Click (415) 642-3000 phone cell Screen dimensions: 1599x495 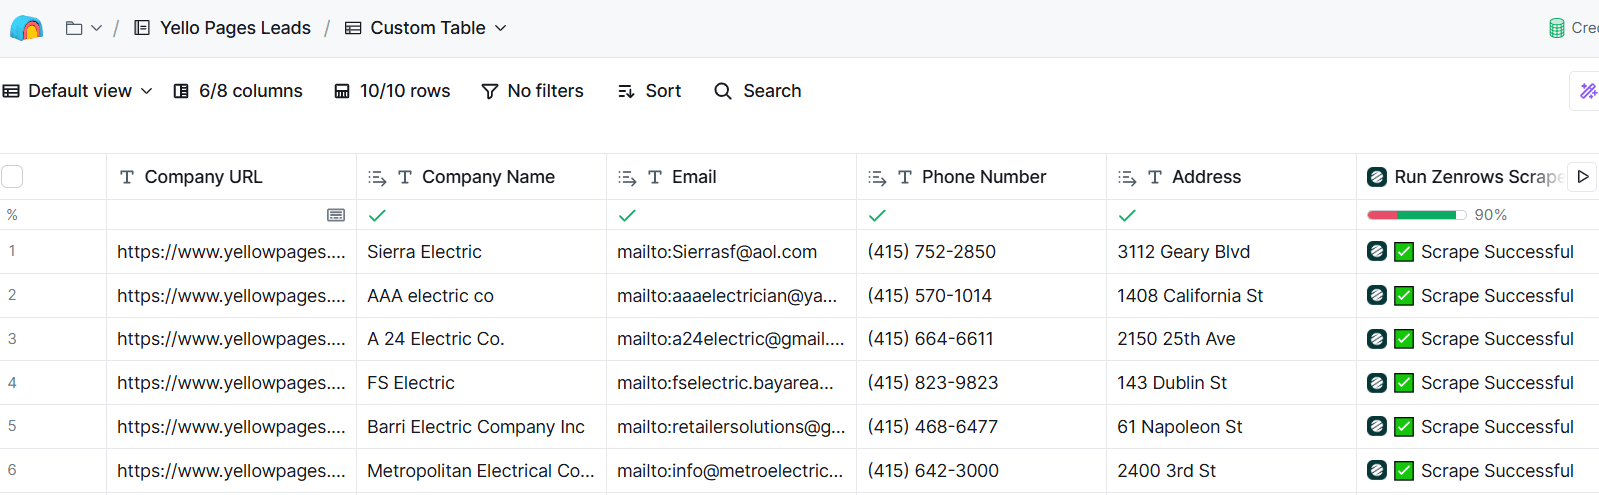[981, 471]
